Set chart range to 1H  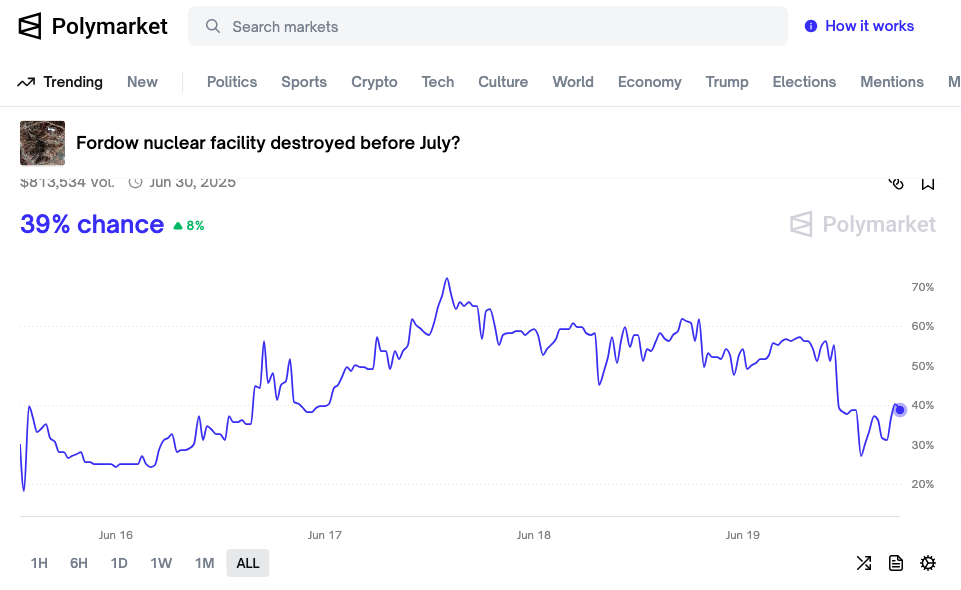39,563
